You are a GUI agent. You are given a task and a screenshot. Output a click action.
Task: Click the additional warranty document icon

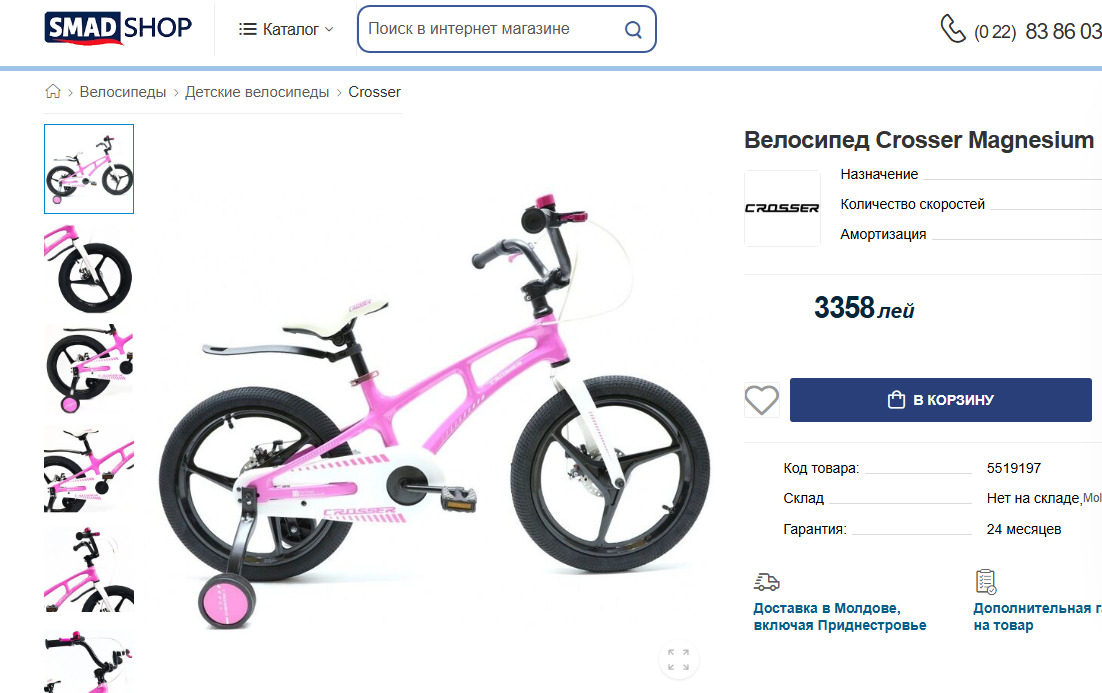[986, 582]
